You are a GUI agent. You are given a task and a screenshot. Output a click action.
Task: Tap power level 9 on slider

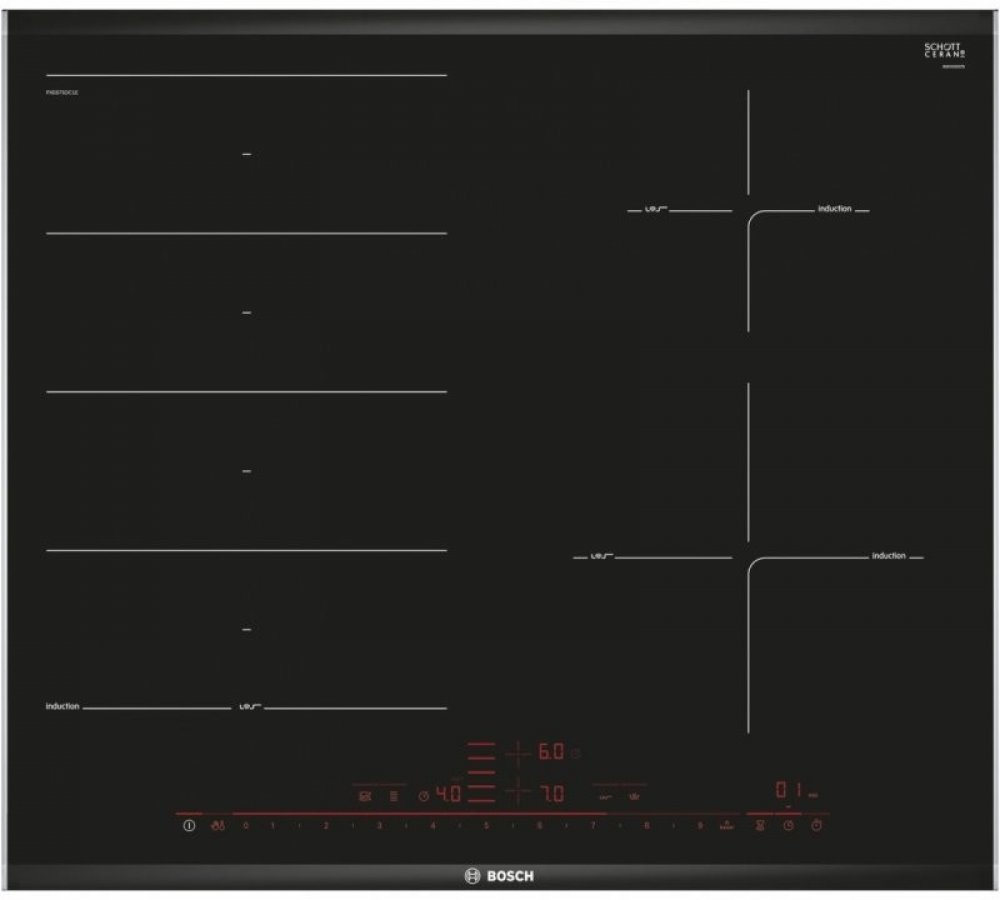[700, 826]
